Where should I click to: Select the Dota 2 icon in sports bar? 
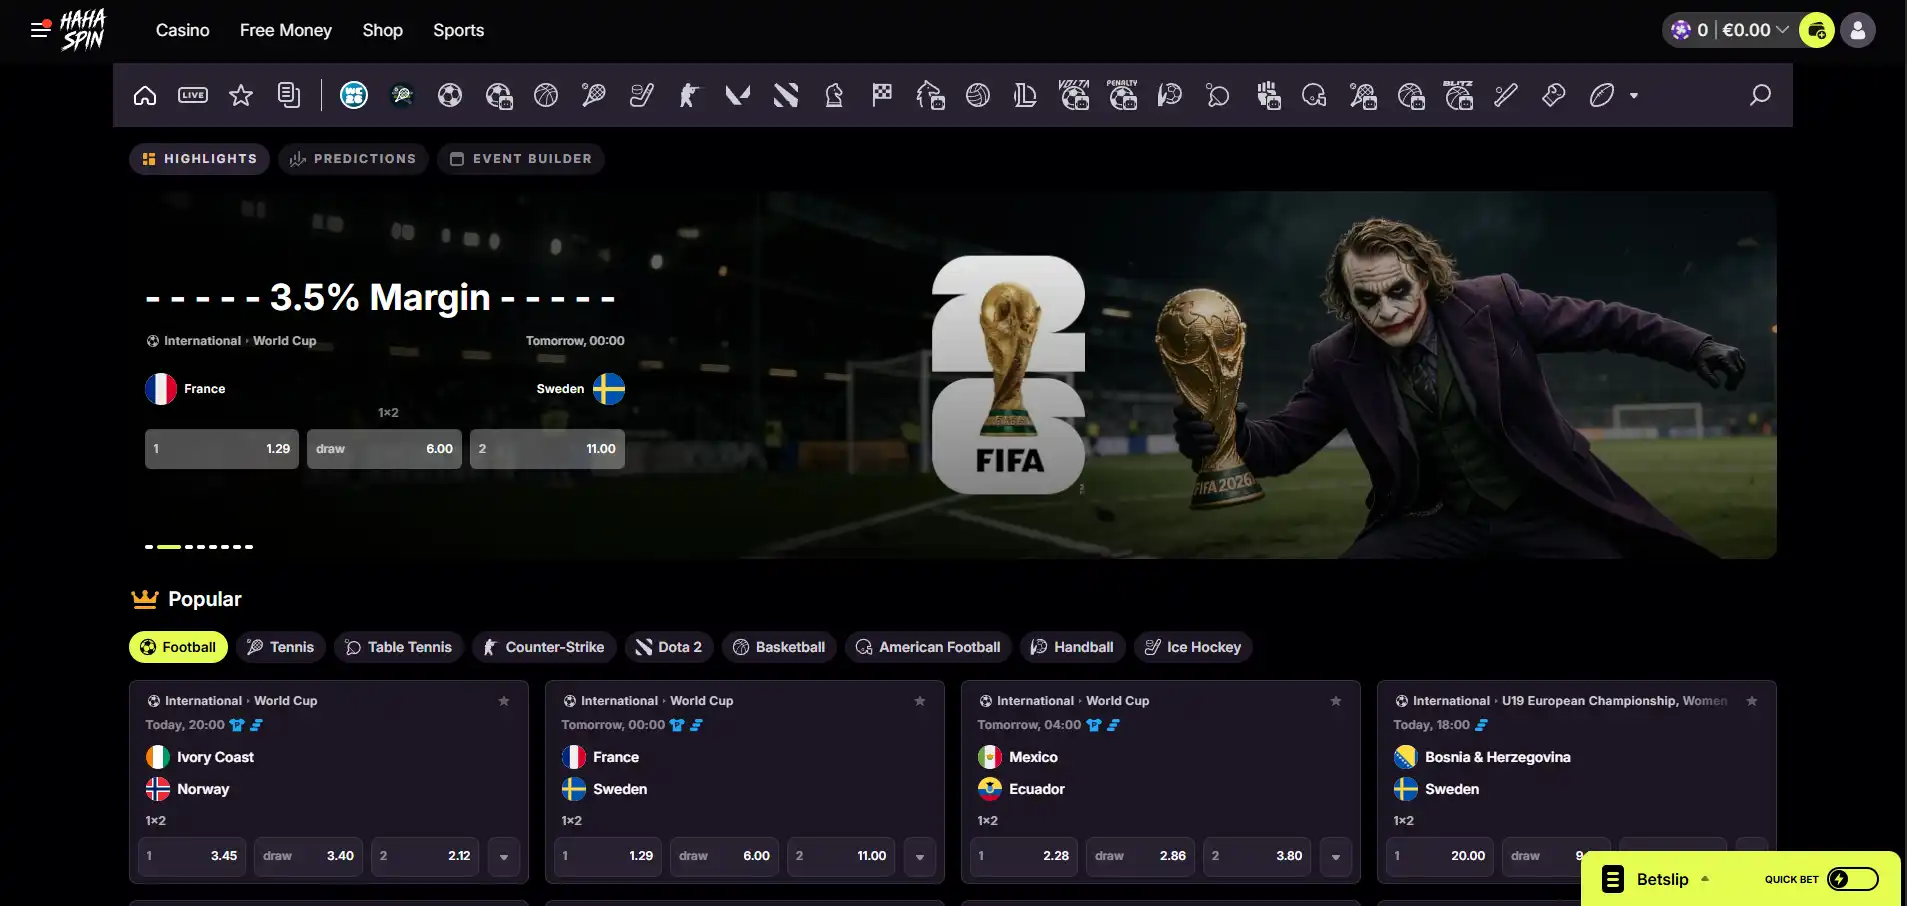[x=786, y=95]
